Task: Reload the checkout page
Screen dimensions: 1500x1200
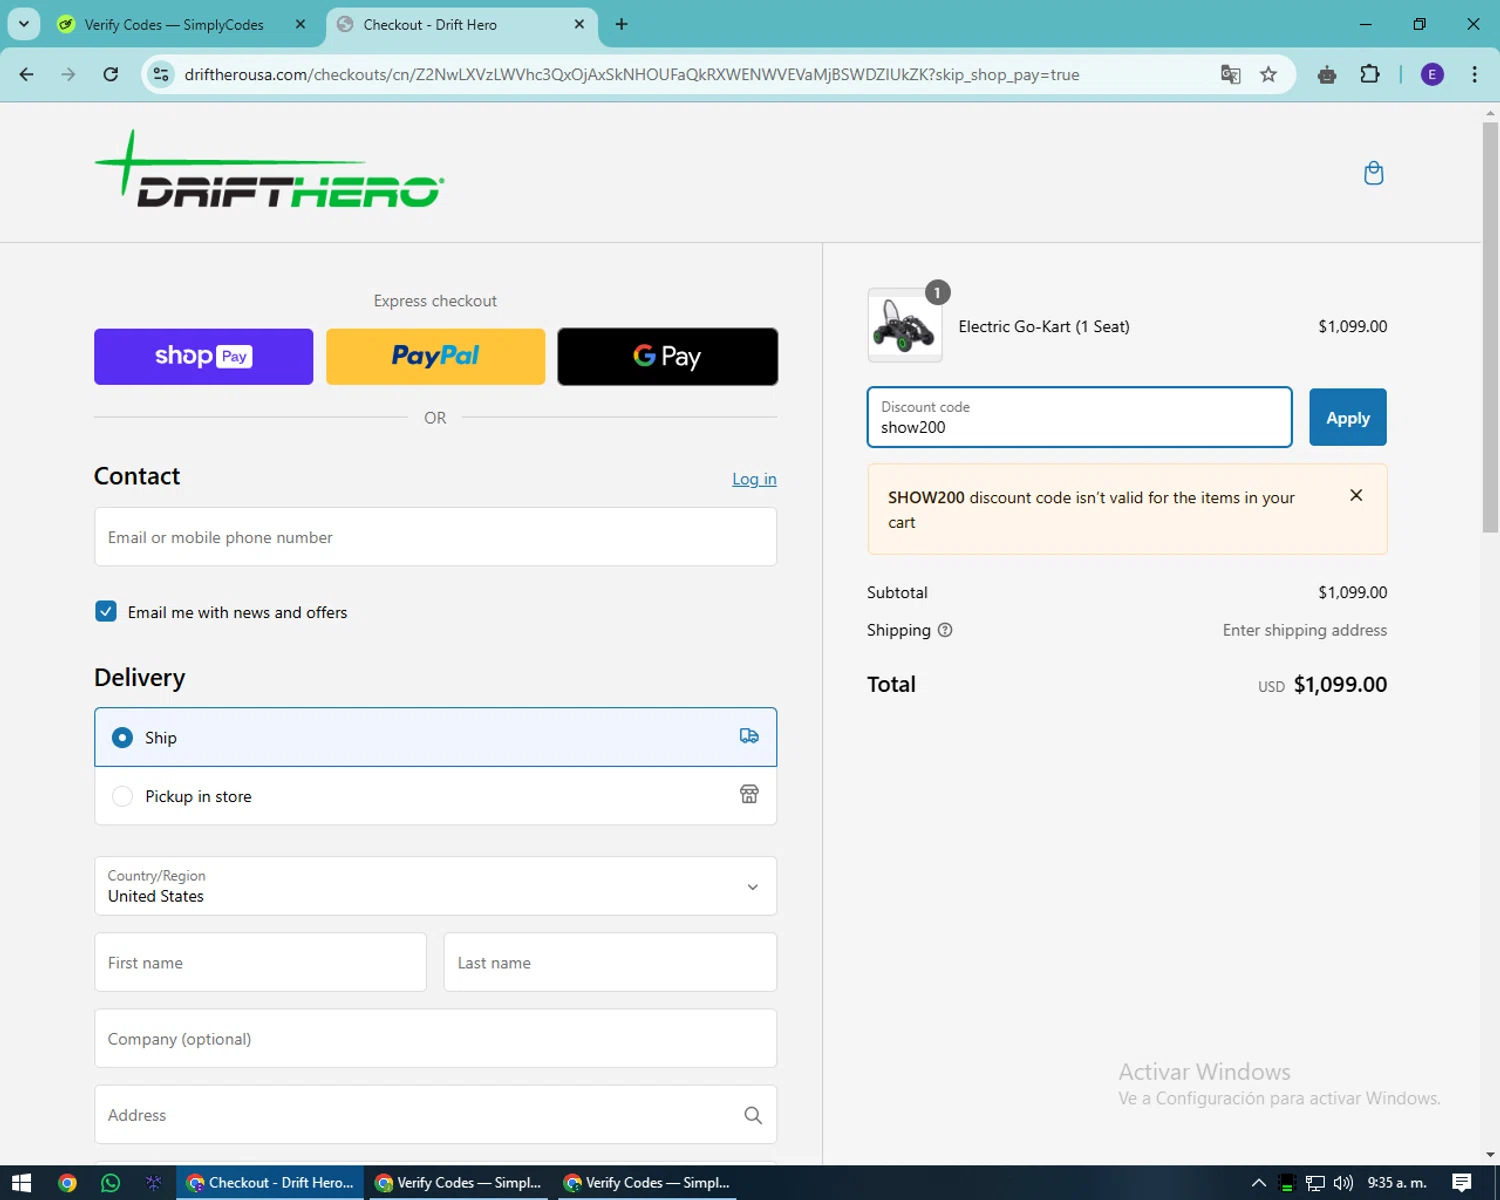Action: (111, 74)
